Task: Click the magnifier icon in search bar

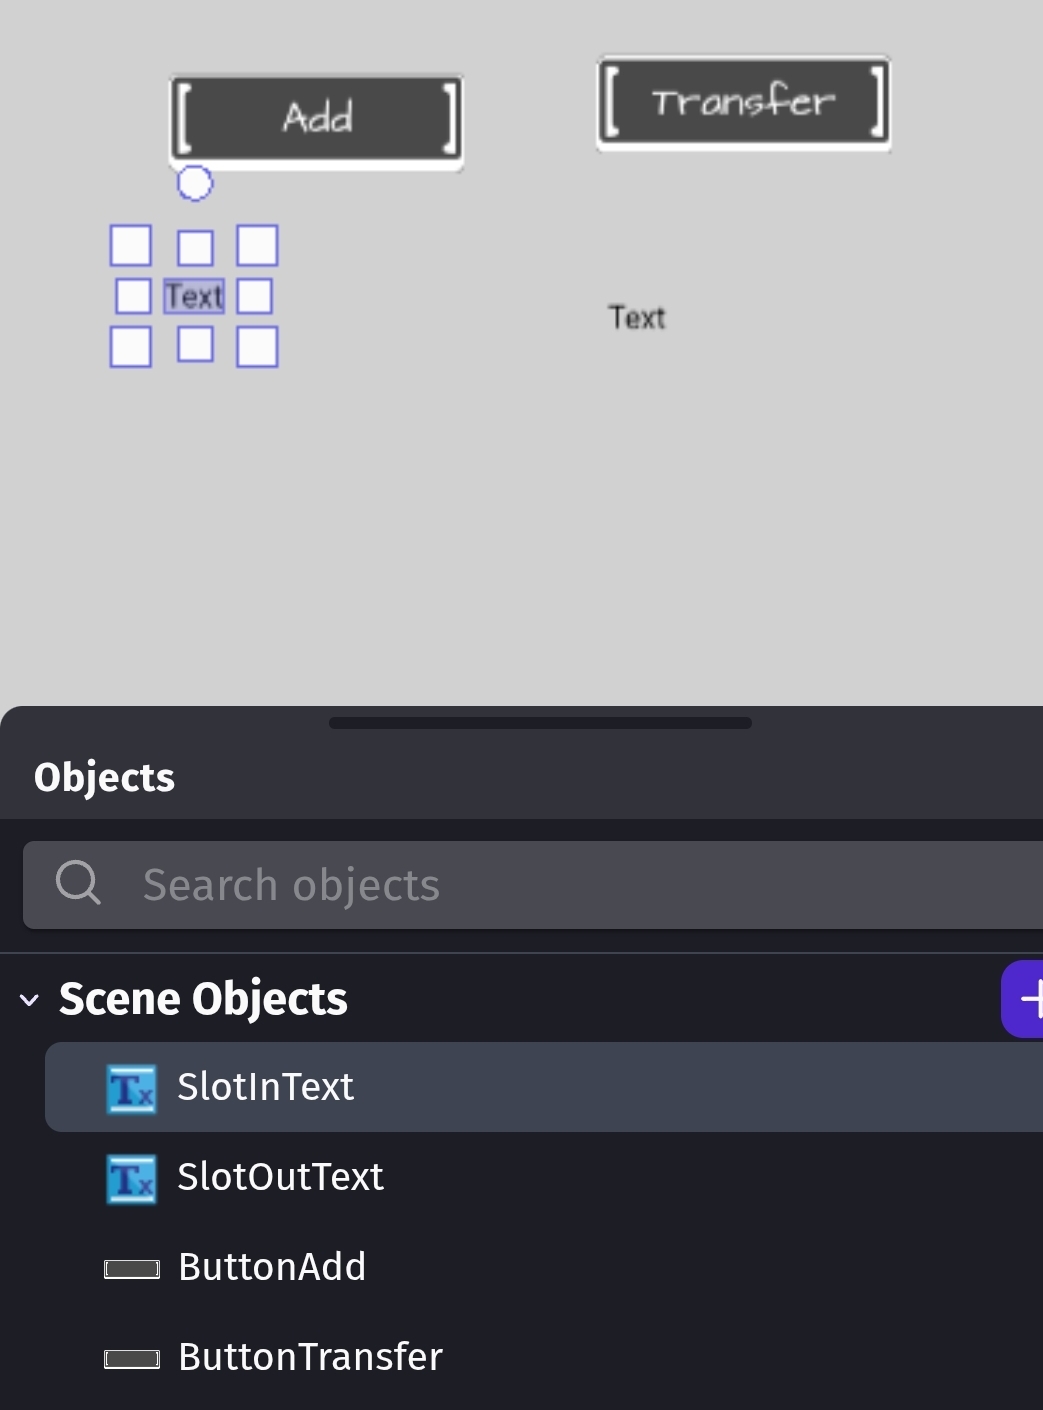Action: 78,884
